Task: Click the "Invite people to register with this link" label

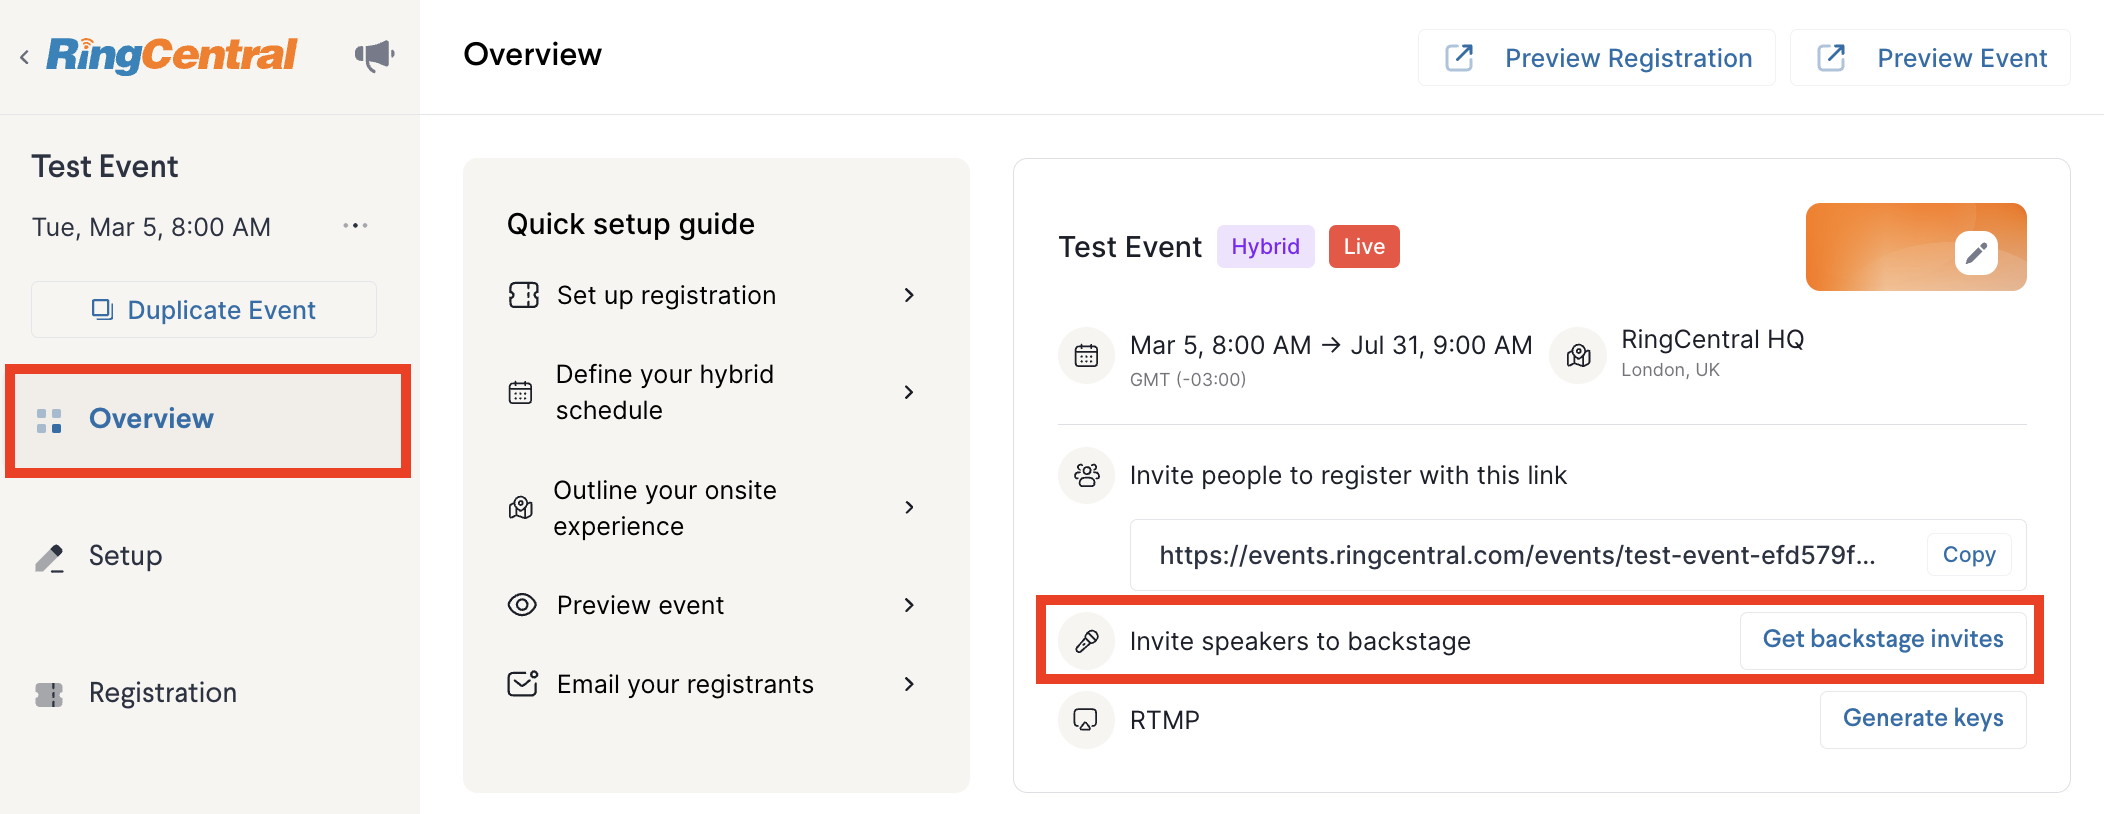Action: point(1348,476)
